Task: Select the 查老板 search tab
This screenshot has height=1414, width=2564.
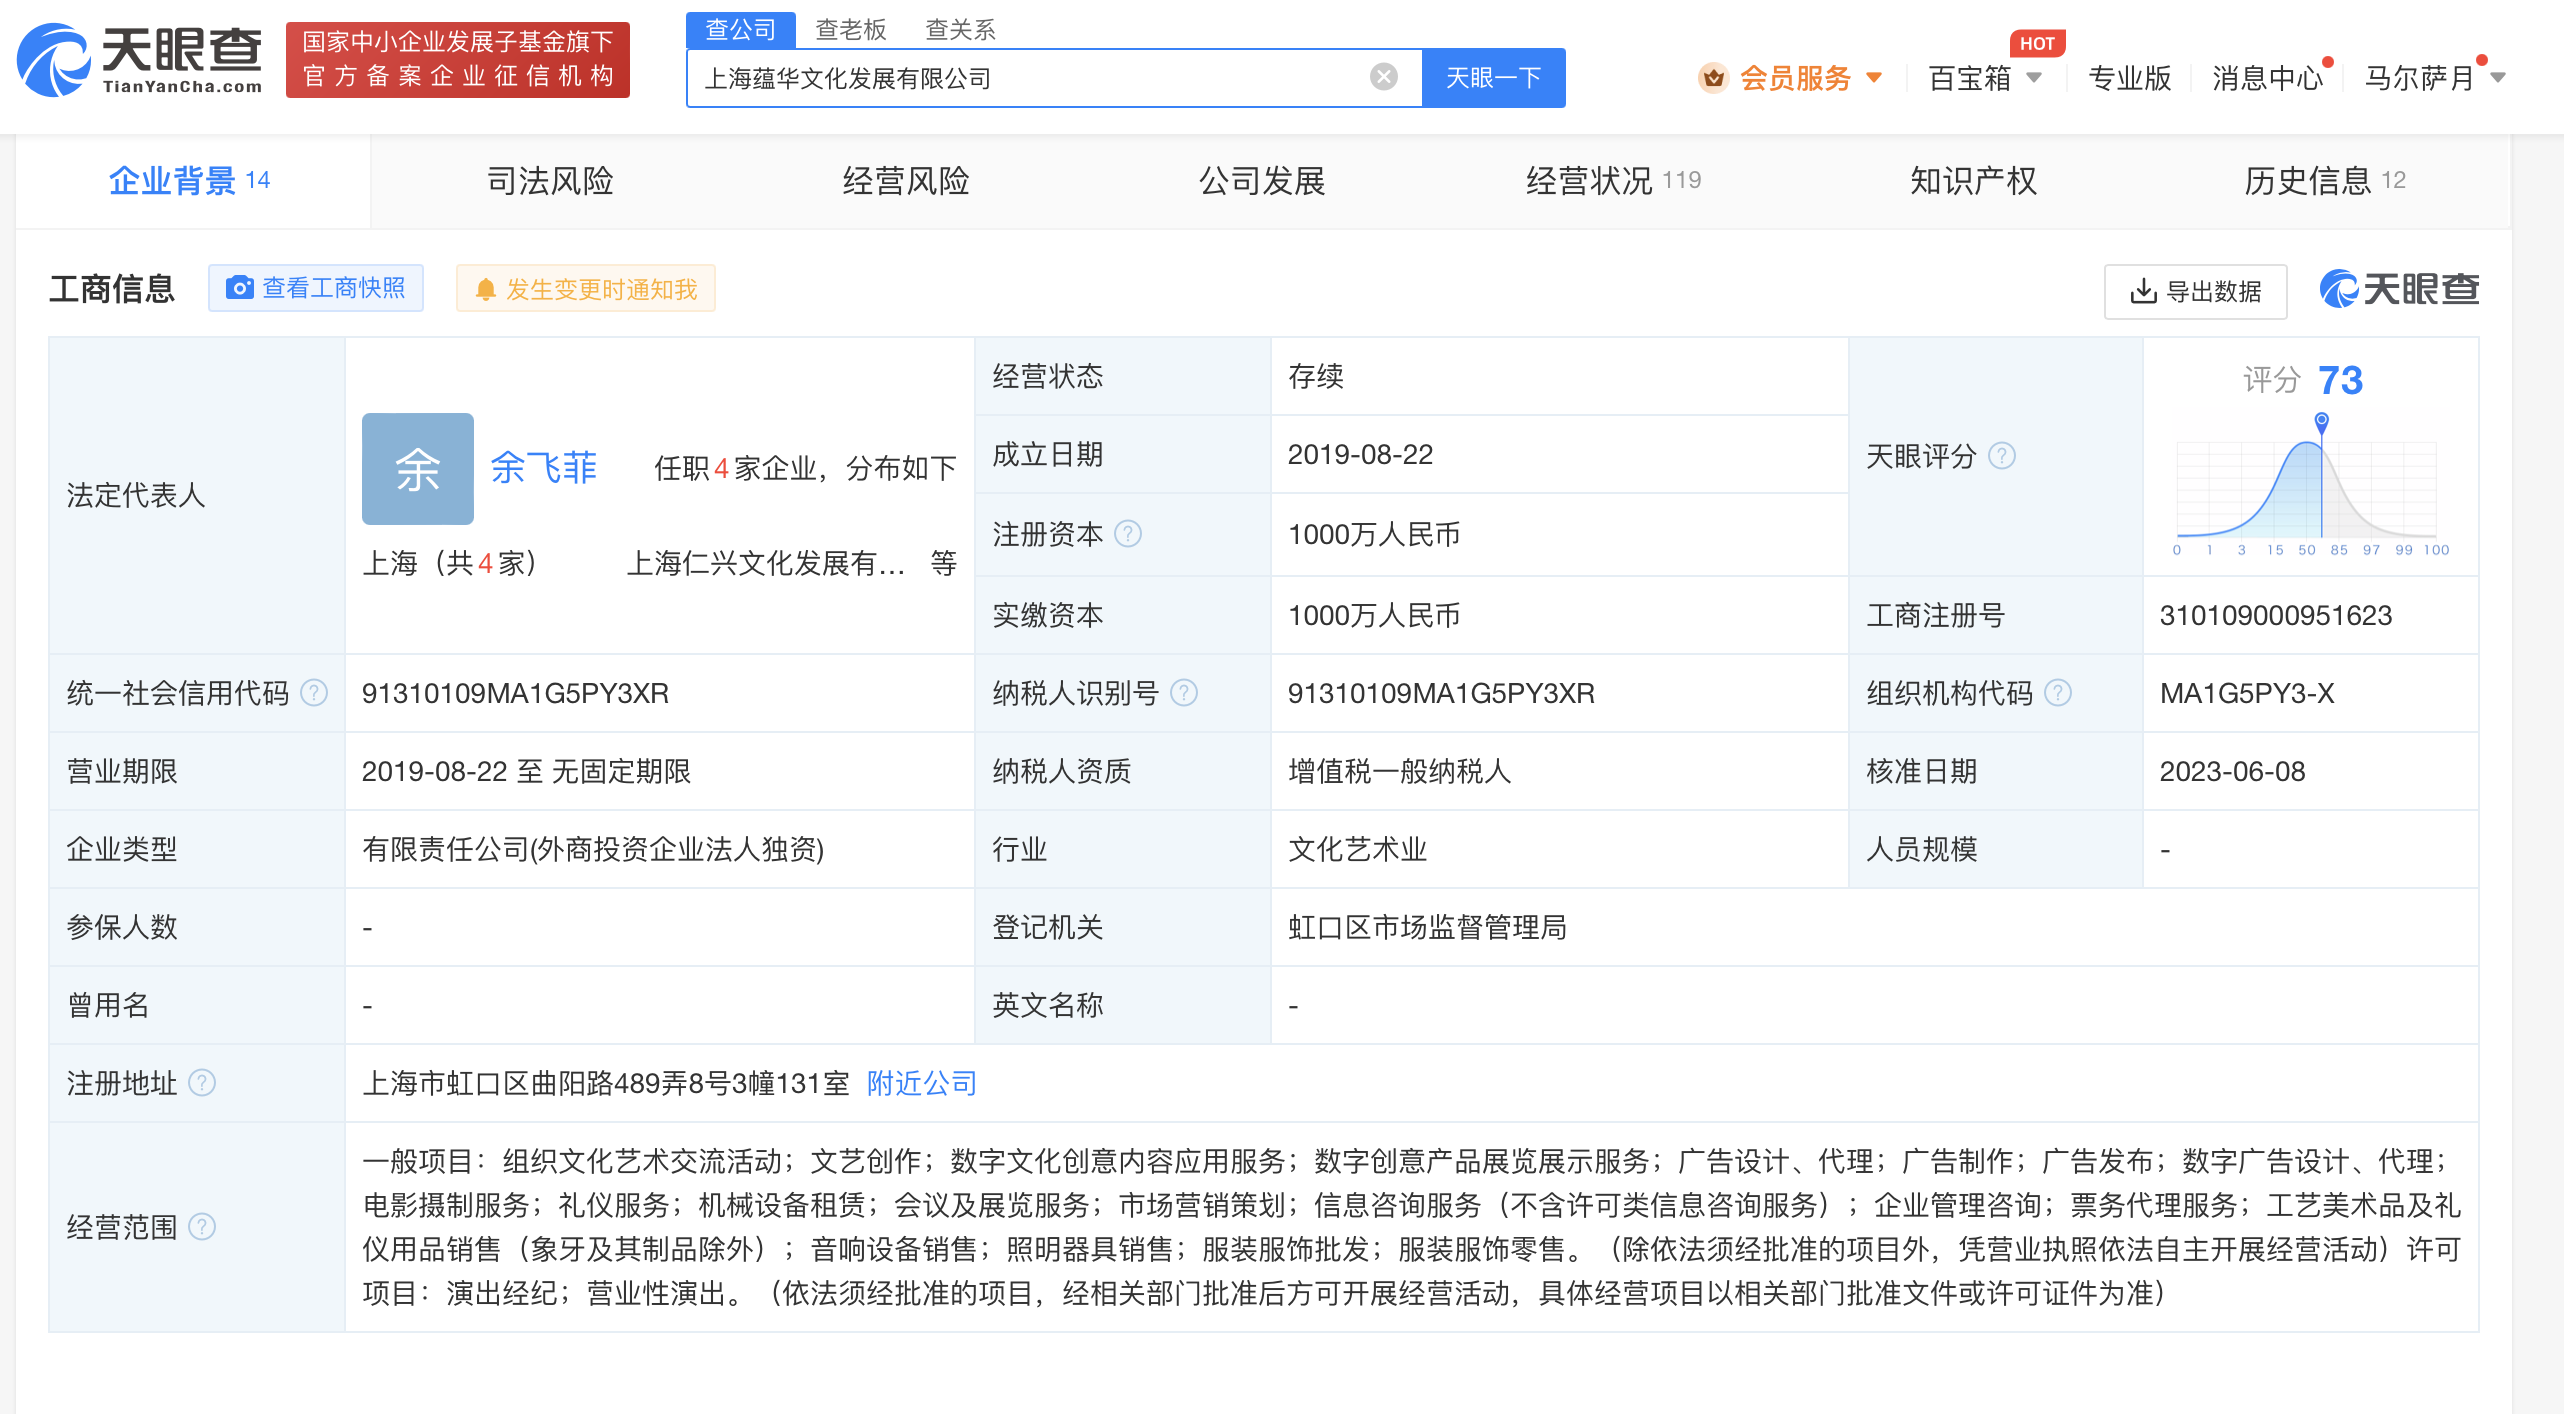Action: click(851, 29)
